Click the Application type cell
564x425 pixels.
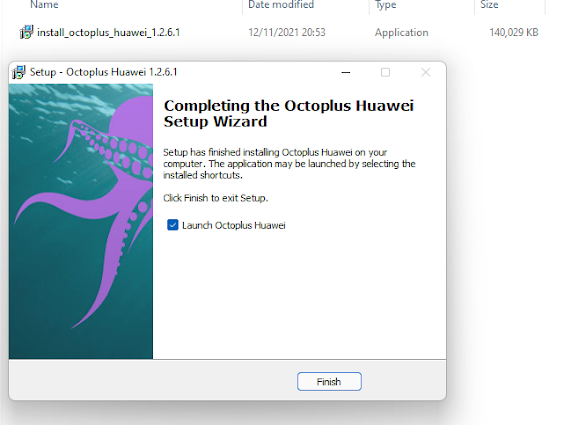pos(401,33)
